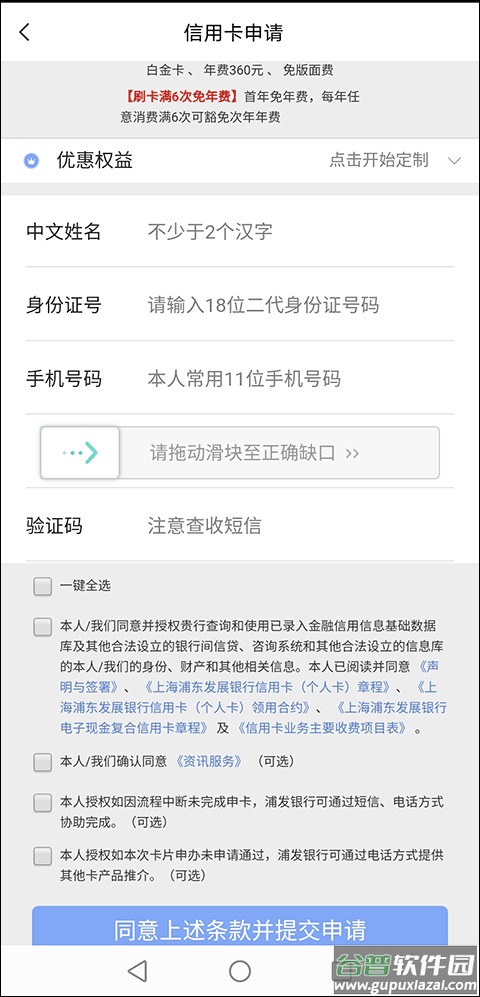Tap the blue crown icon beside 优惠权益
Image resolution: width=480 pixels, height=997 pixels.
pos(32,161)
